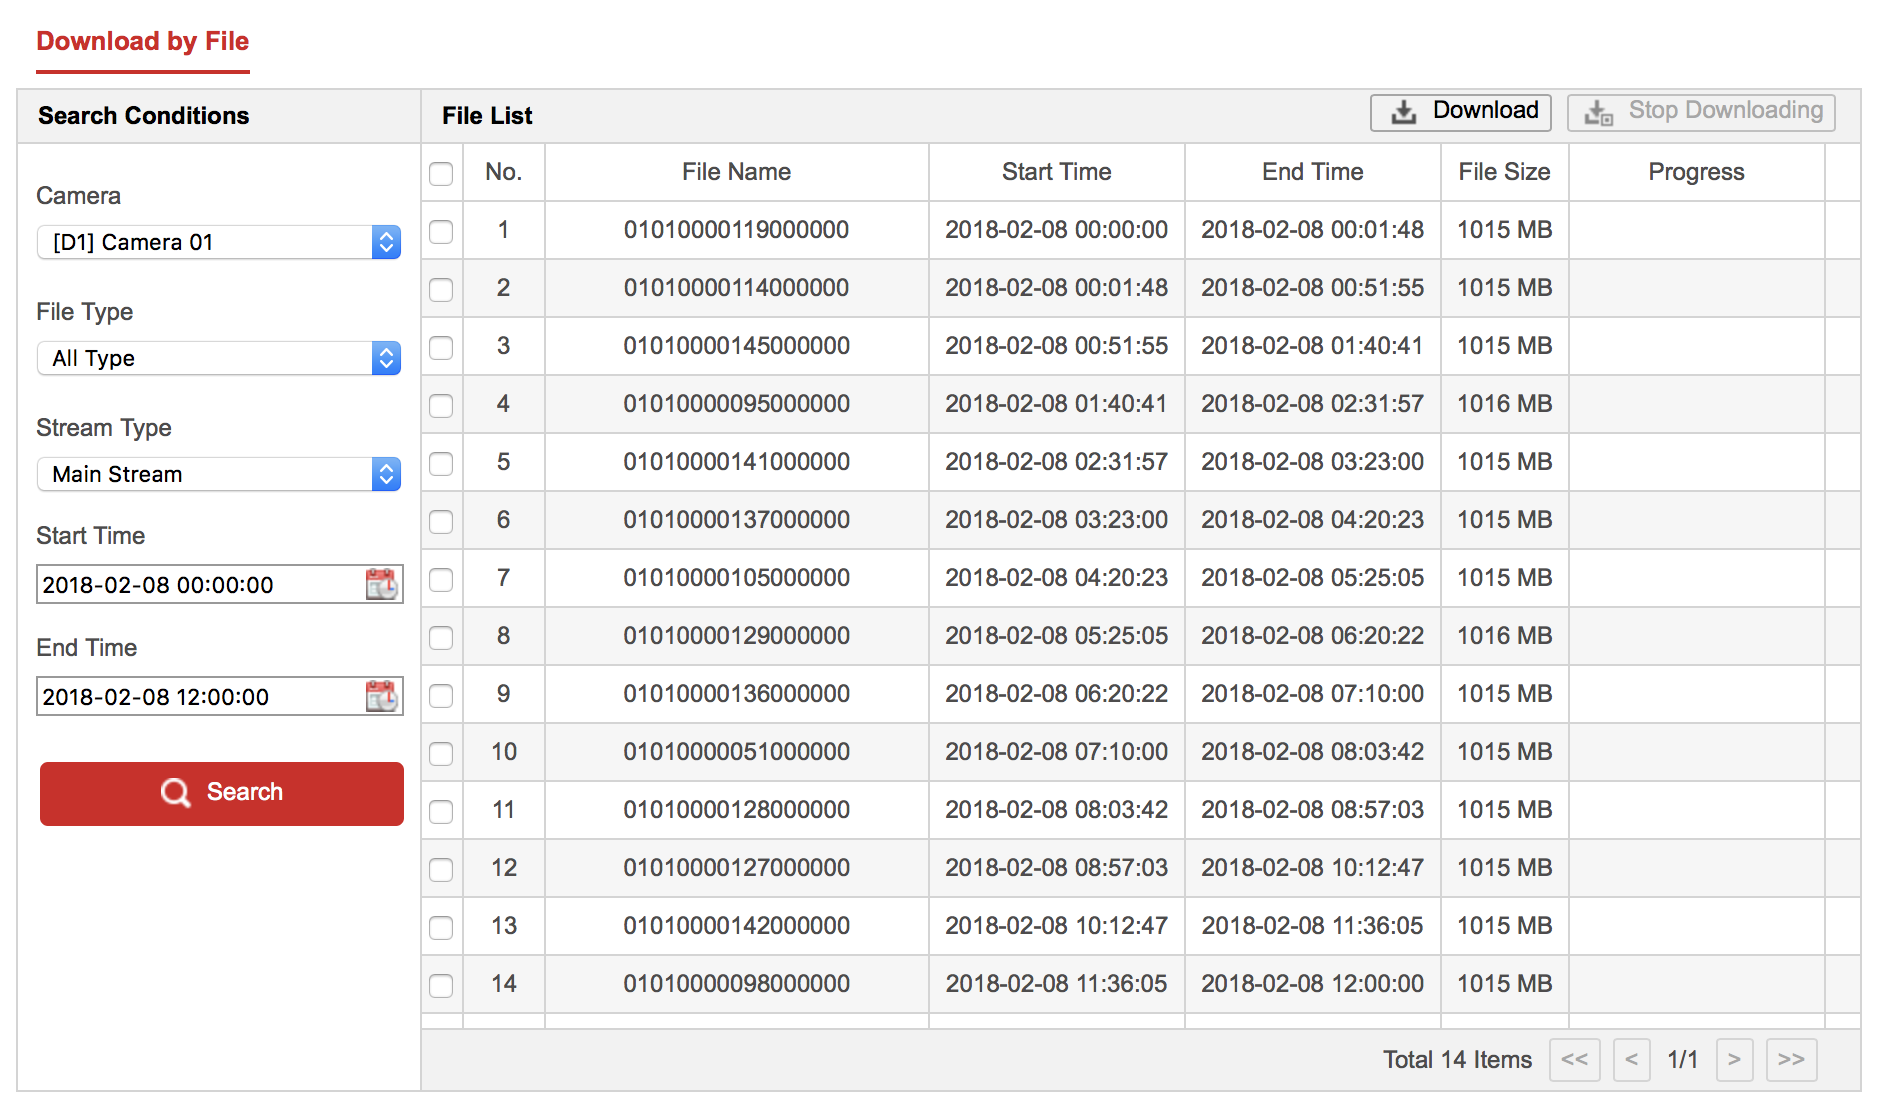Go to the previous results page
This screenshot has width=1878, height=1108.
pos(1632,1060)
